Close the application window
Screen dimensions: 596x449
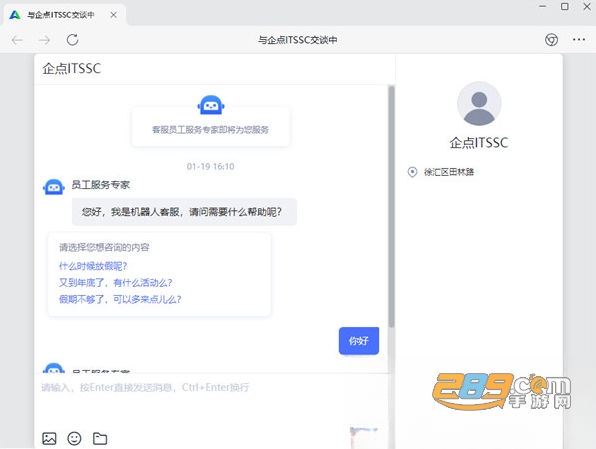[x=587, y=6]
